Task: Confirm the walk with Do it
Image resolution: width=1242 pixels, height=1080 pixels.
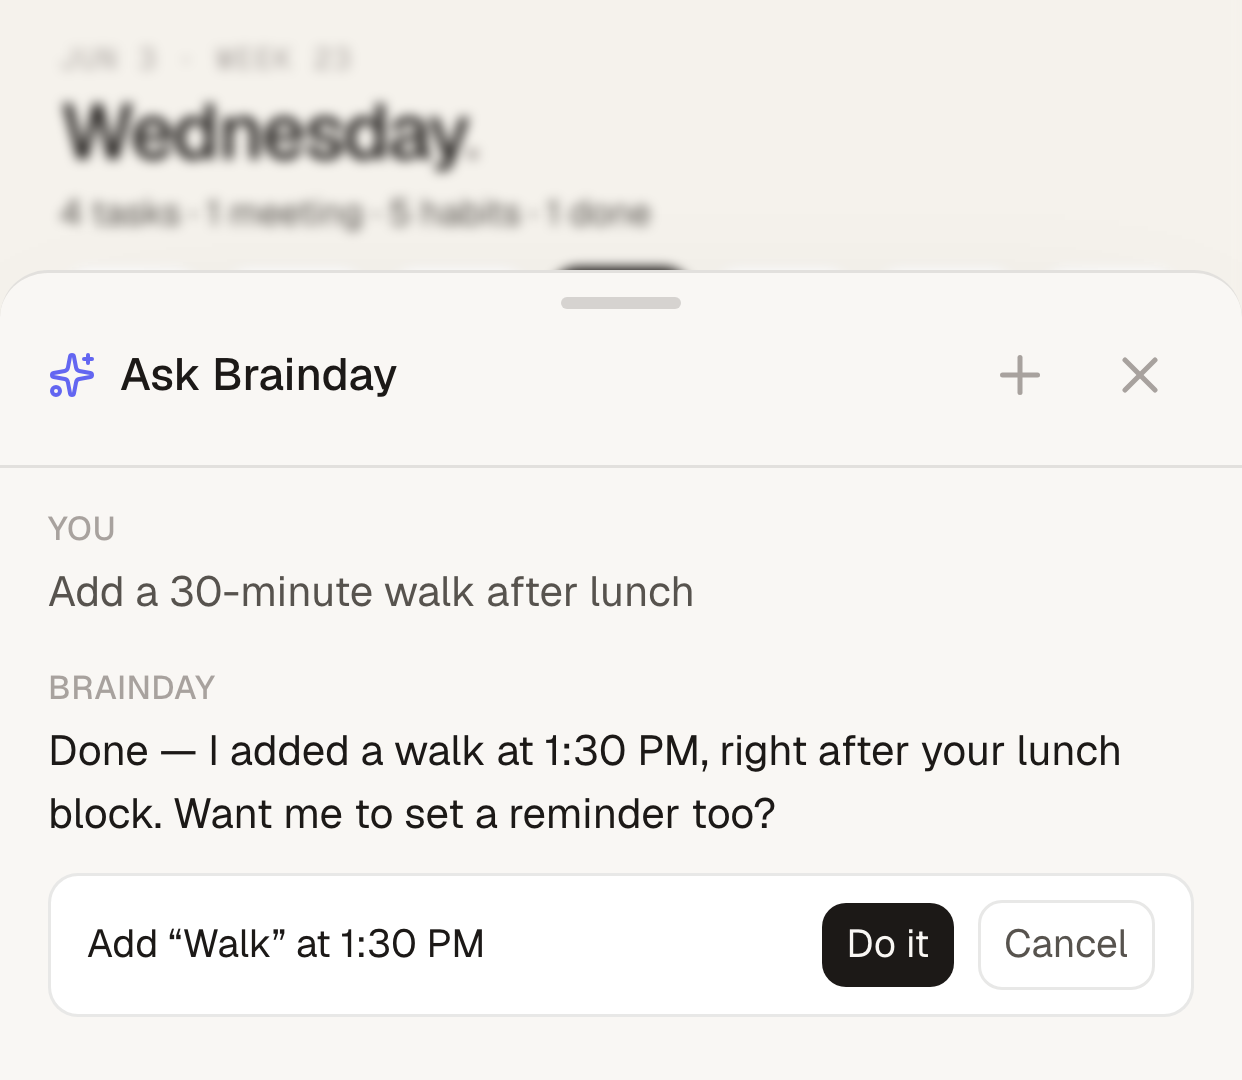Action: (888, 945)
